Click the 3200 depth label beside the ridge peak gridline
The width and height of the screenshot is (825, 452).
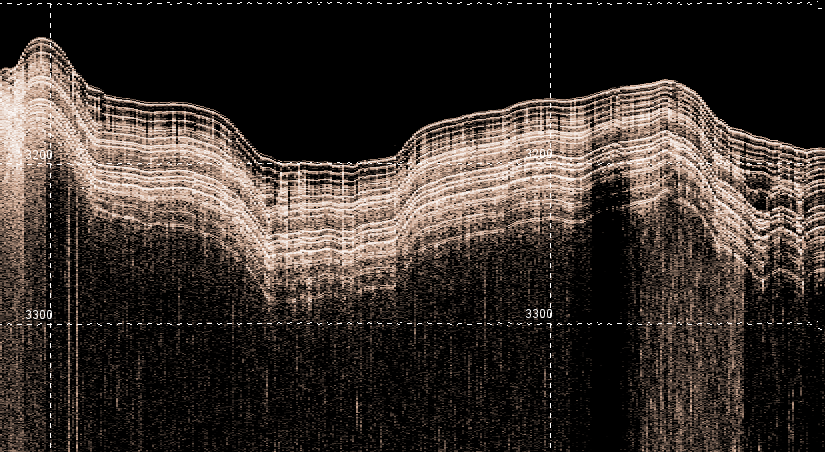click(x=39, y=155)
